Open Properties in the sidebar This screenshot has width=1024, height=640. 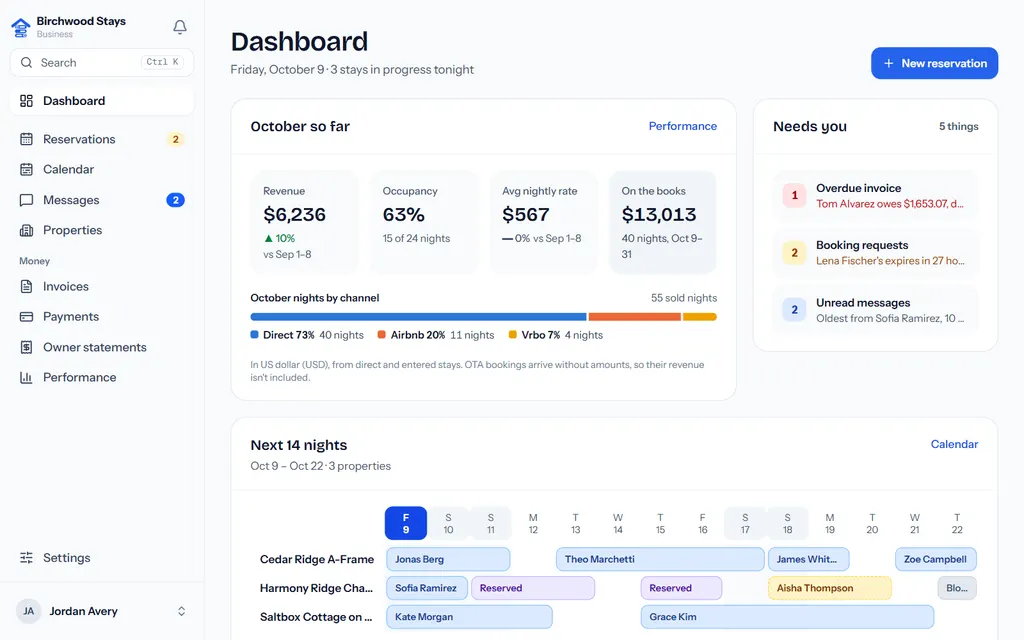click(x=102, y=230)
